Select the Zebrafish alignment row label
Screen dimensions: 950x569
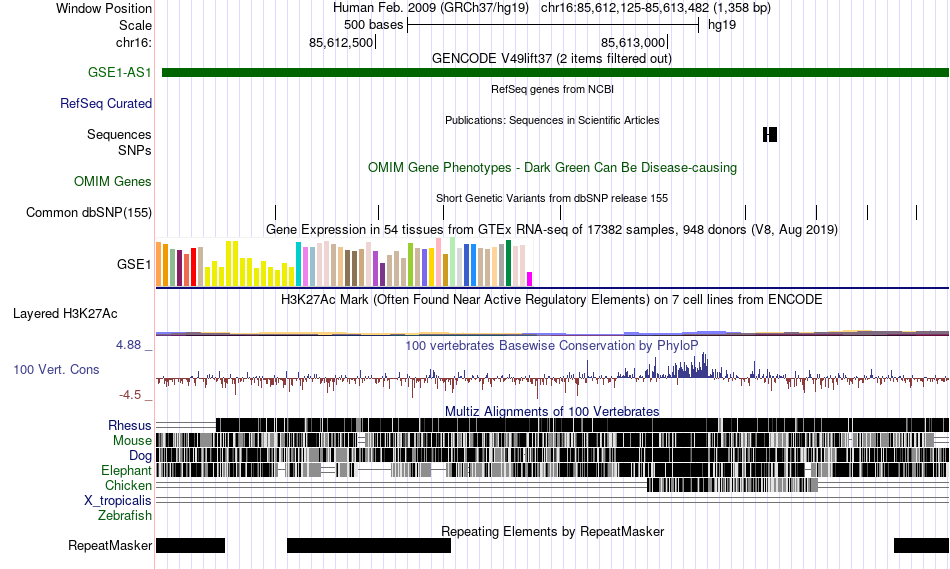click(x=125, y=516)
